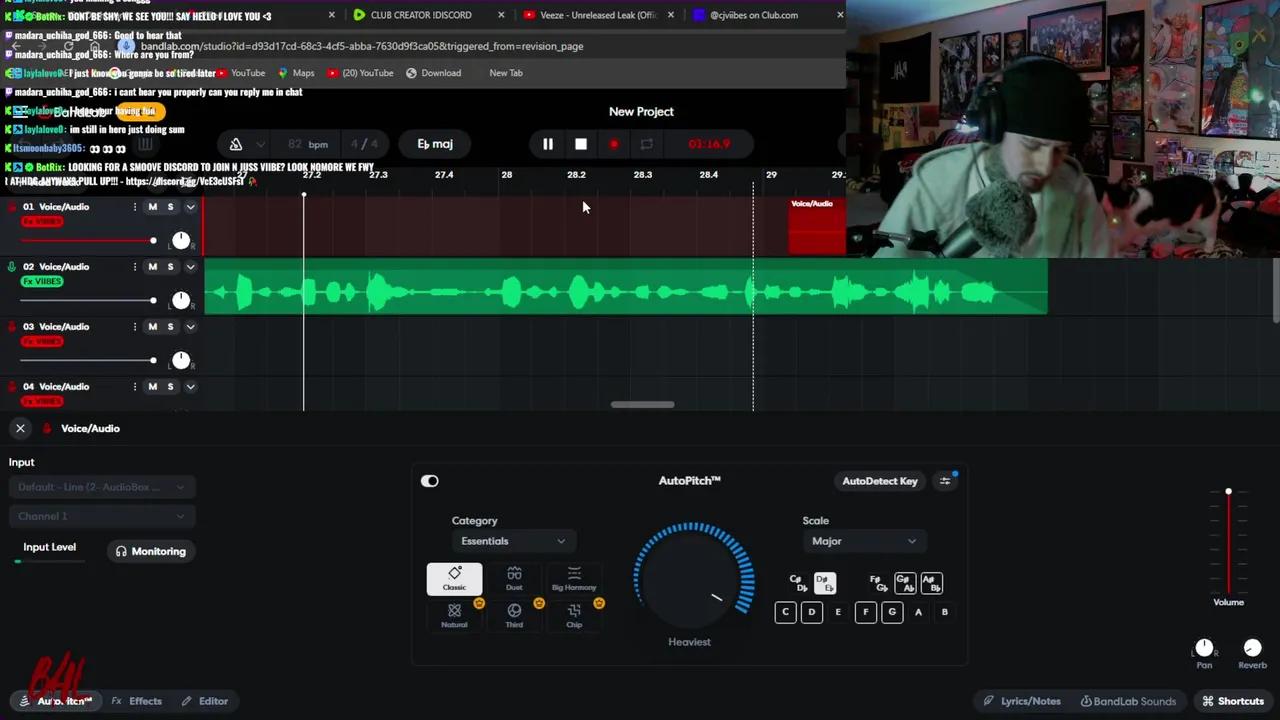This screenshot has width=1280, height=720.
Task: Mute track 02 Voice/Audio
Action: [x=152, y=266]
